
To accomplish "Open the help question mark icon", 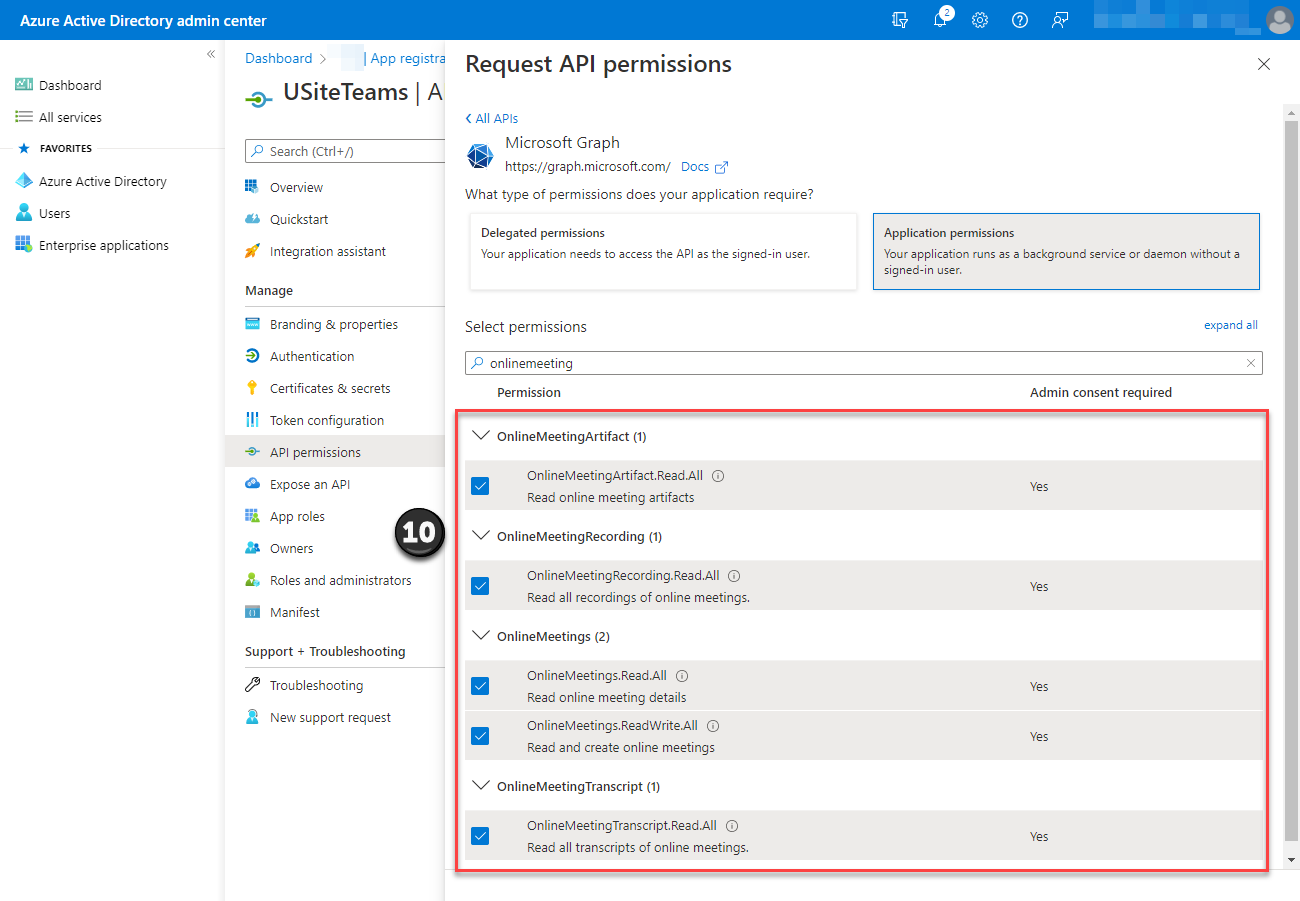I will click(x=1020, y=20).
